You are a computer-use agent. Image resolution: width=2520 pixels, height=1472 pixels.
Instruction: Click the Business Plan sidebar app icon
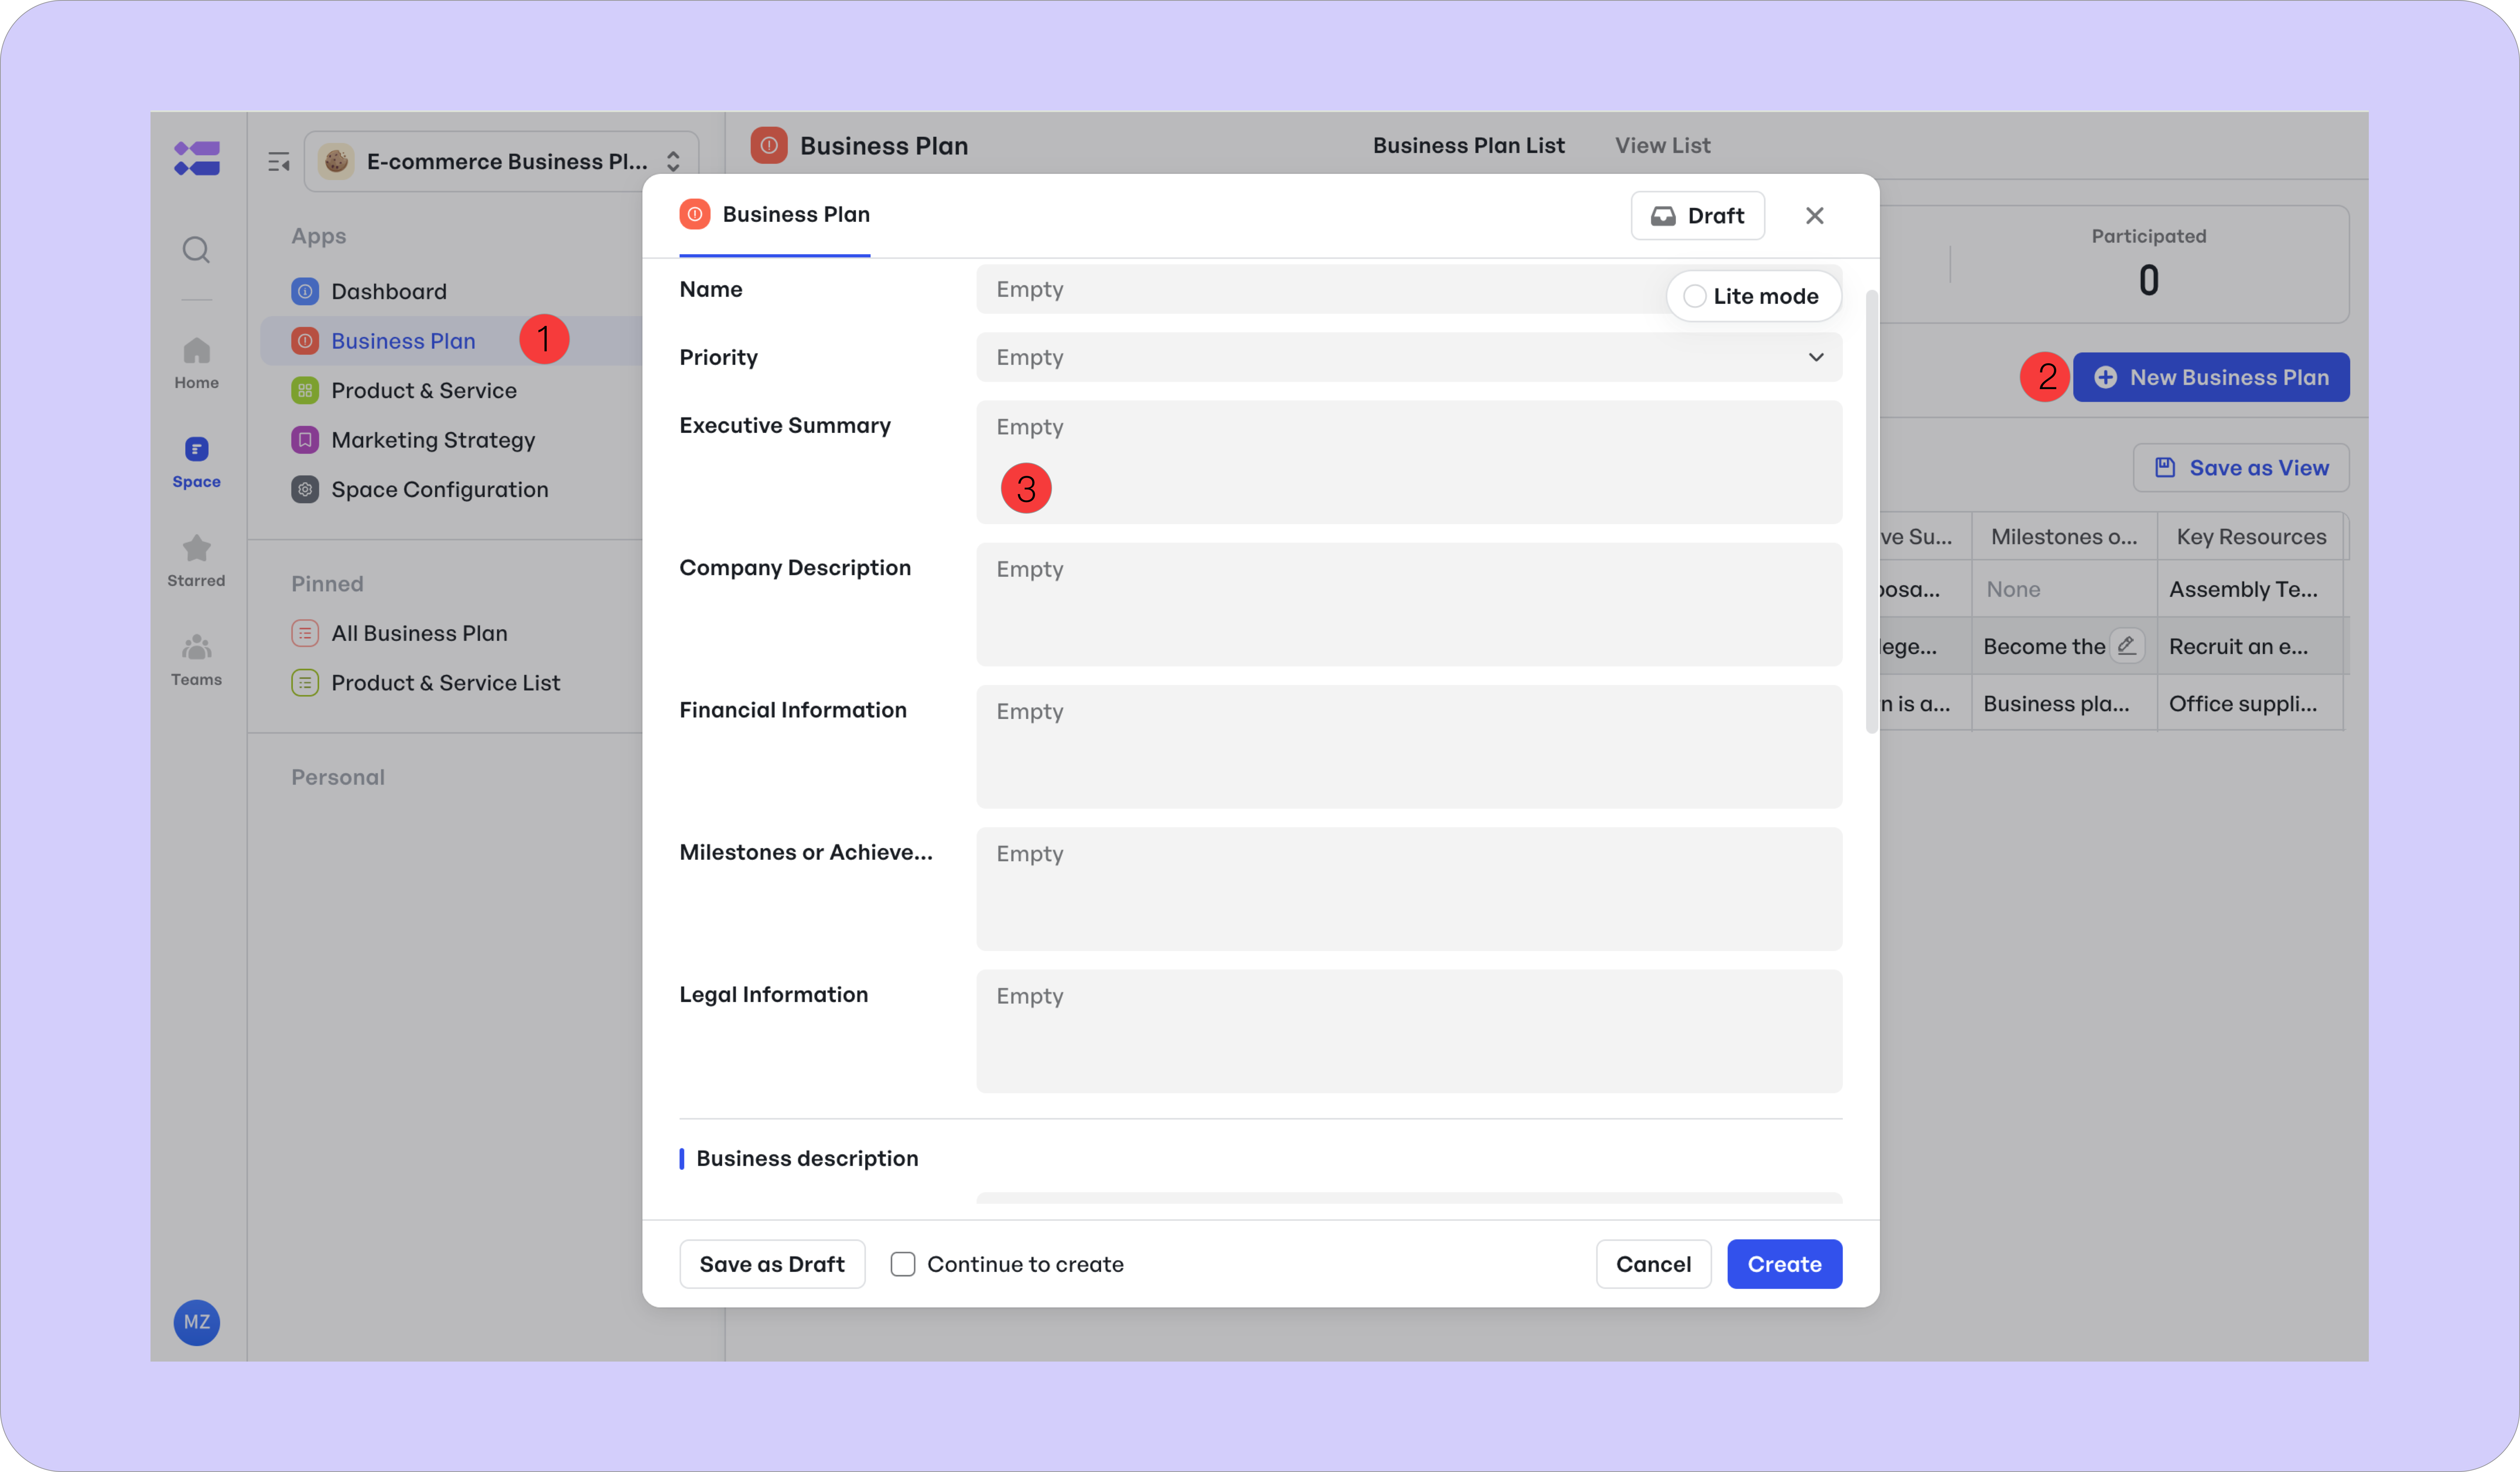305,341
